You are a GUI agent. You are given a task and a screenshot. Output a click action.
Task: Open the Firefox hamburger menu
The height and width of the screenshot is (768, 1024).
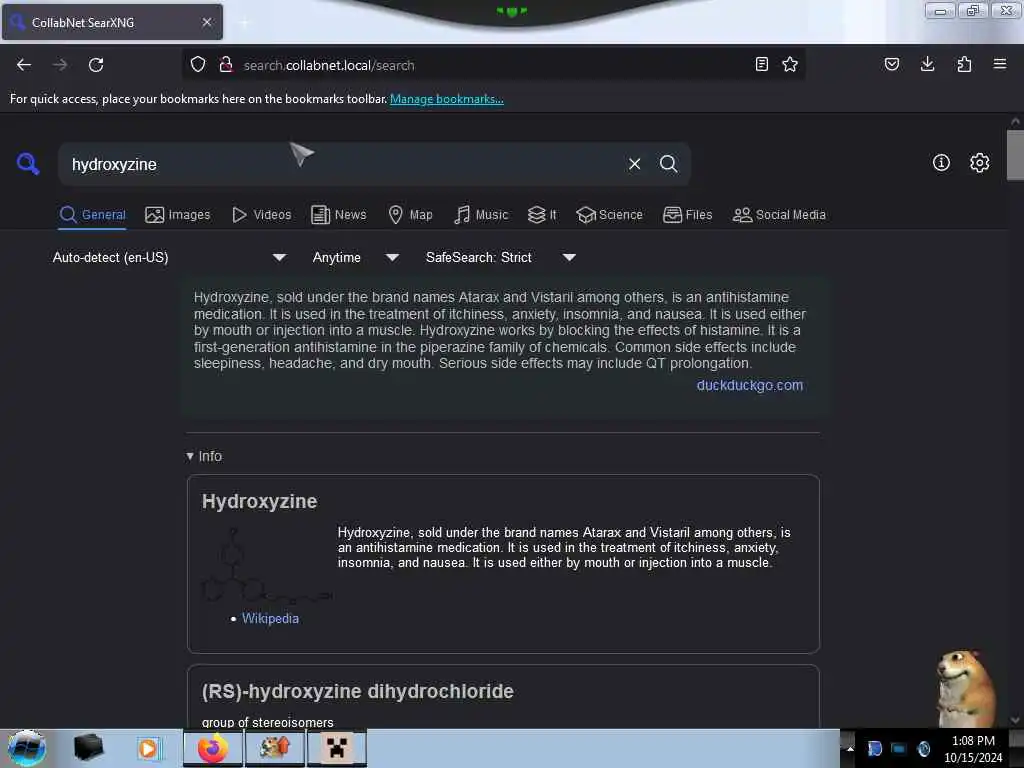1000,64
